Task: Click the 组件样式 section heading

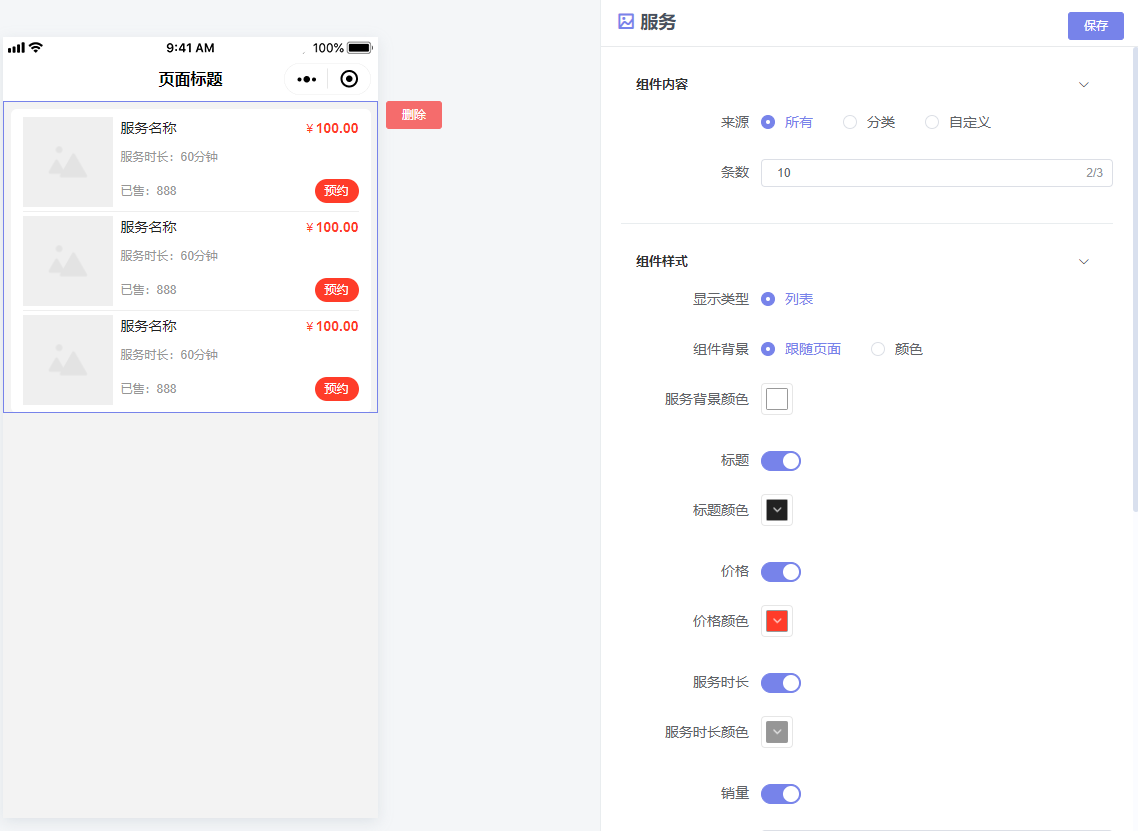Action: click(x=662, y=261)
